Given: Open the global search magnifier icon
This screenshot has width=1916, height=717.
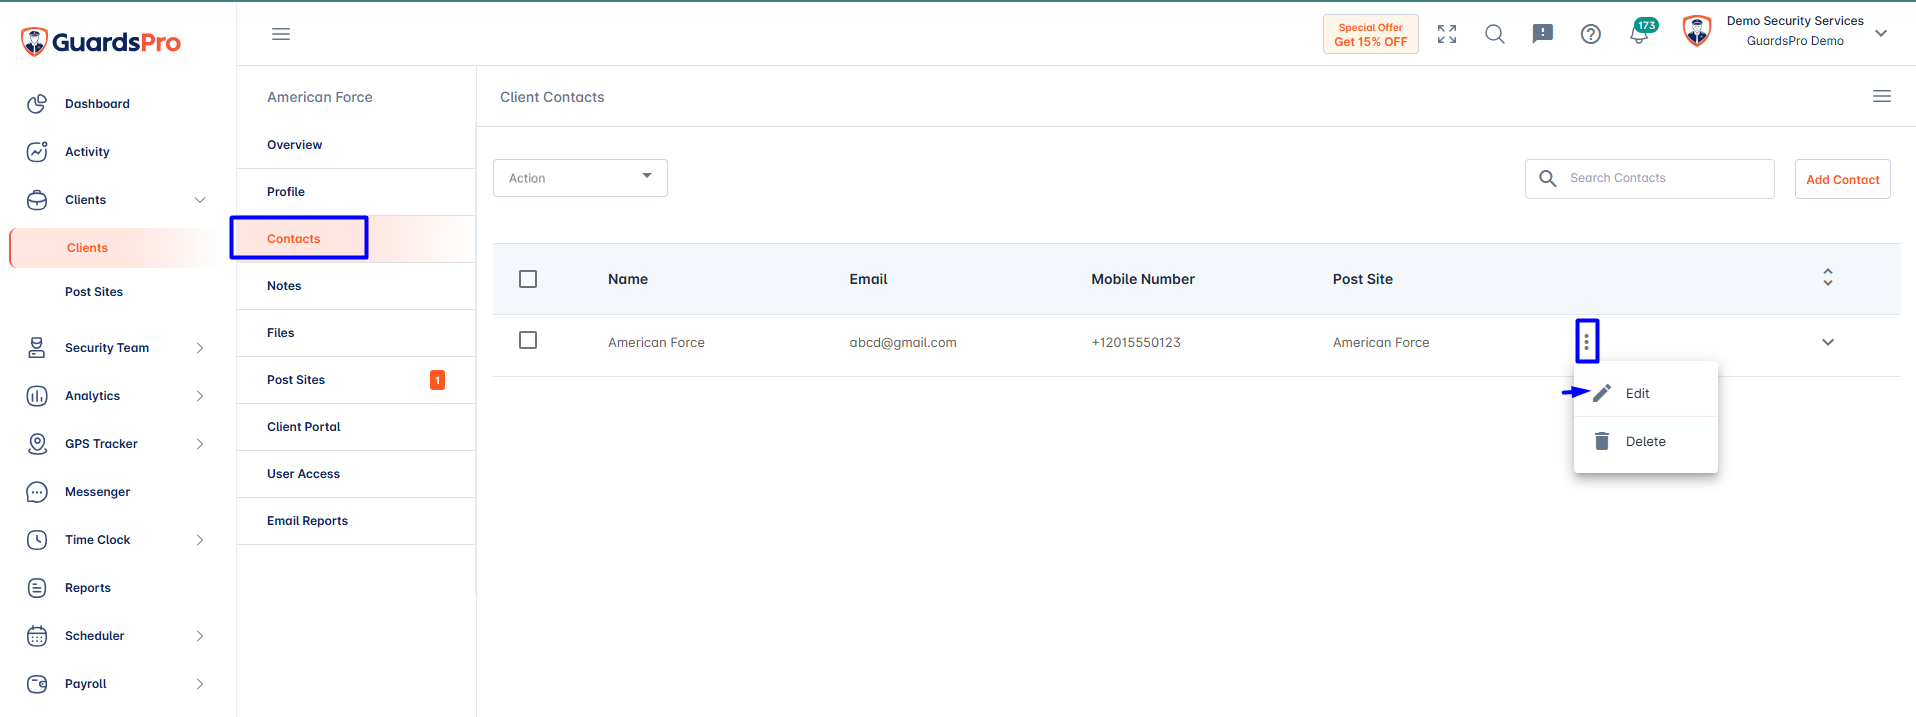Looking at the screenshot, I should 1495,34.
